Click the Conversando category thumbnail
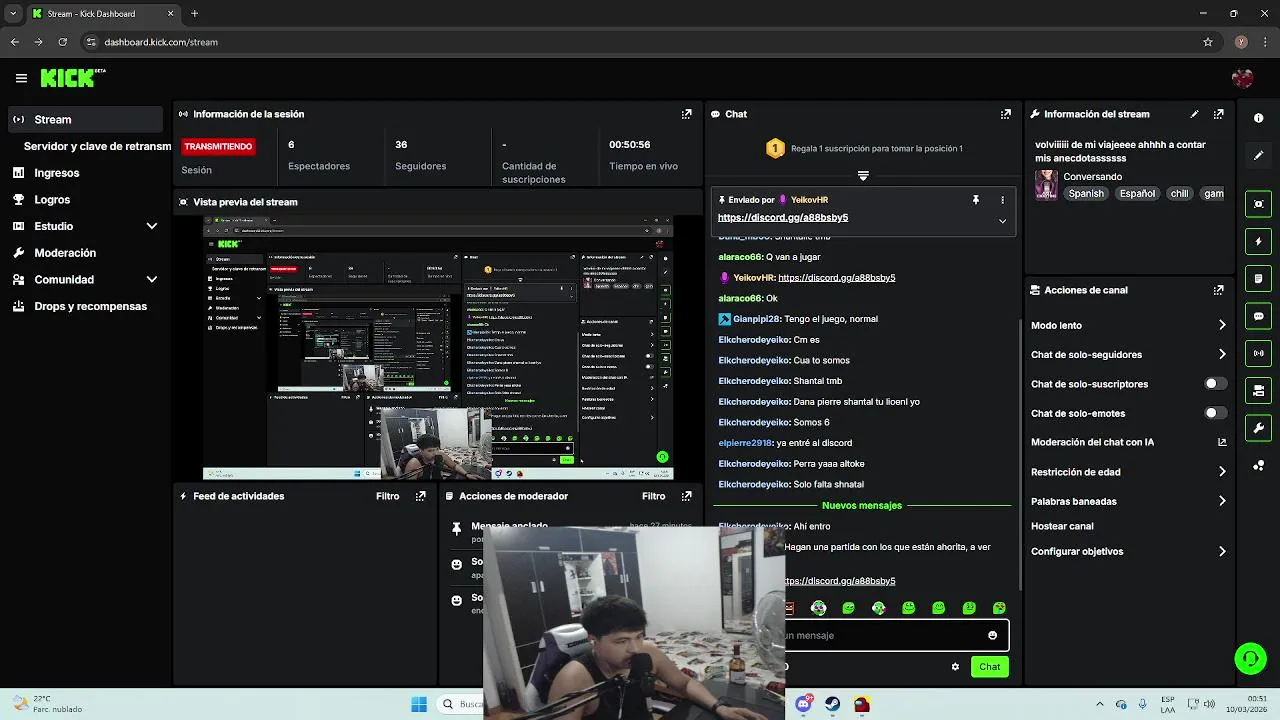 (1046, 185)
